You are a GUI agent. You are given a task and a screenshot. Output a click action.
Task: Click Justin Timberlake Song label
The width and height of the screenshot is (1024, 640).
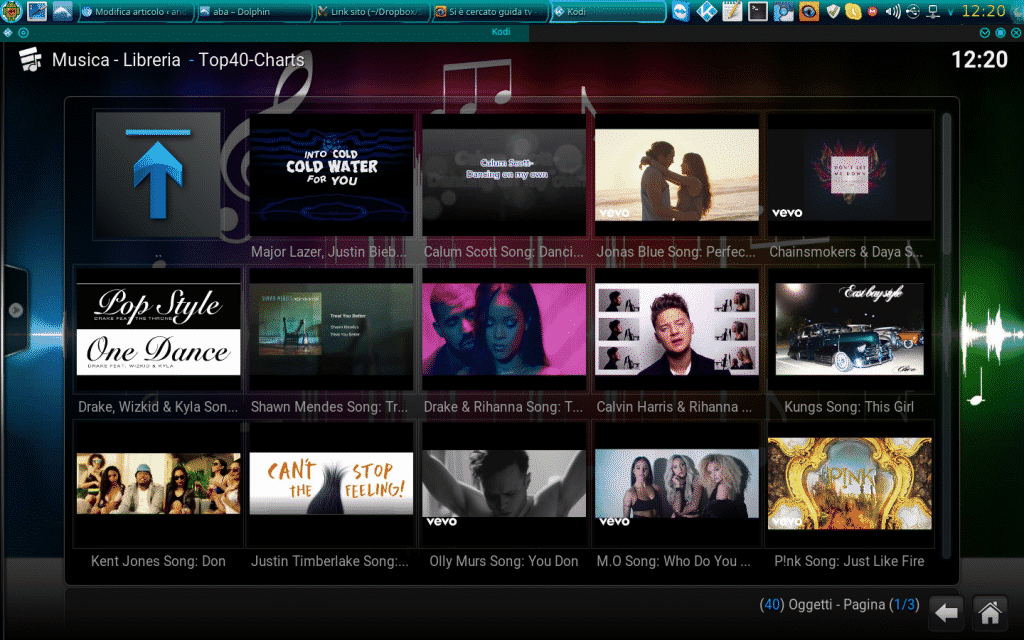tap(330, 561)
